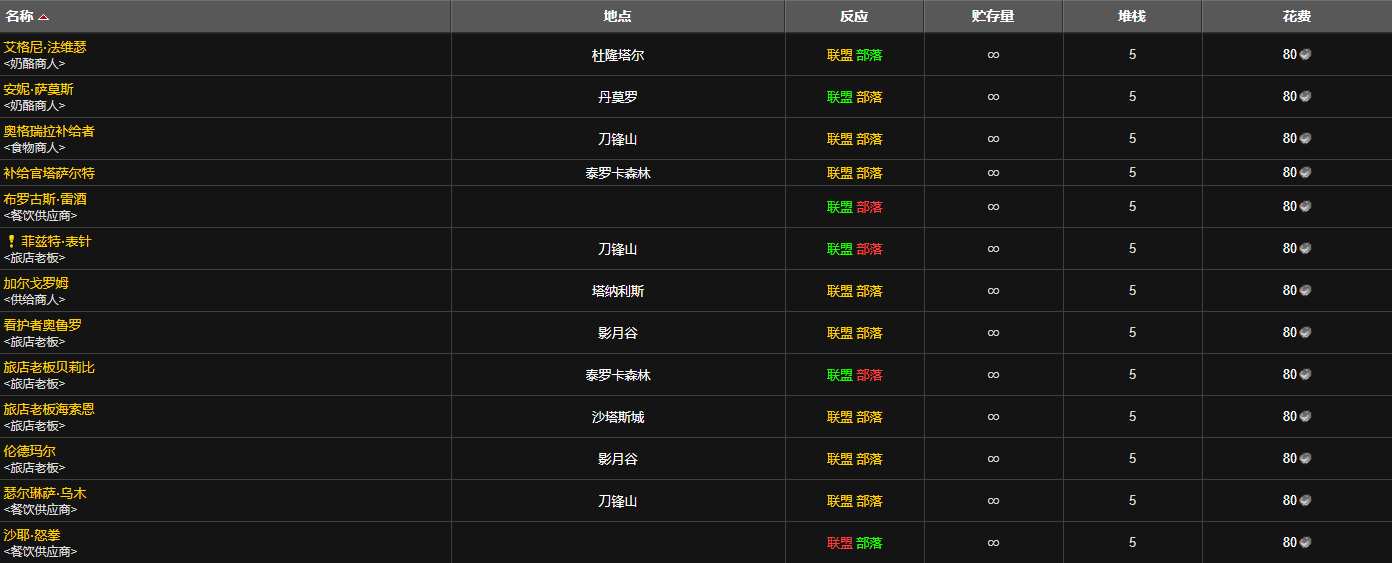Screen dimensions: 1392x563
Task: Go to the 丹莫罗 location link
Action: pos(618,97)
